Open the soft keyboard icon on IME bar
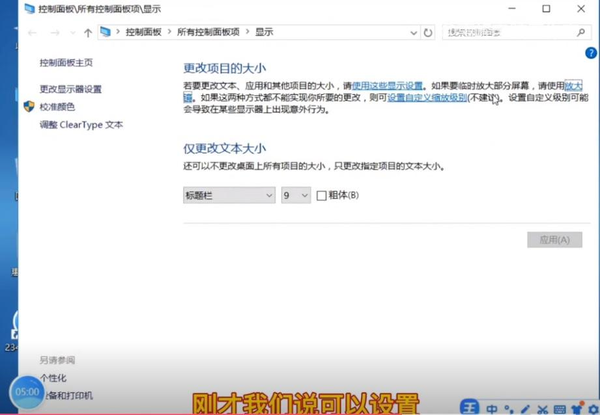The image size is (600, 415). point(559,410)
